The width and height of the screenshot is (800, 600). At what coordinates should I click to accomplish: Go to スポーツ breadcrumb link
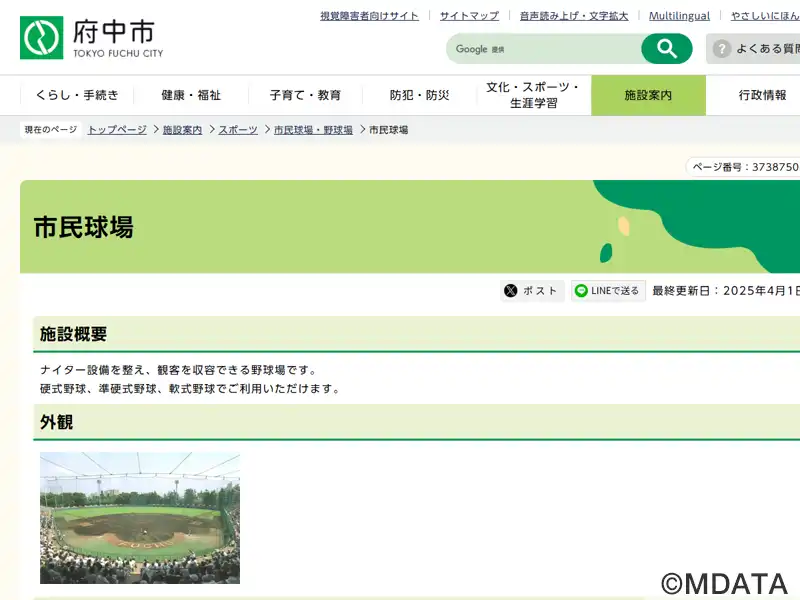[238, 130]
